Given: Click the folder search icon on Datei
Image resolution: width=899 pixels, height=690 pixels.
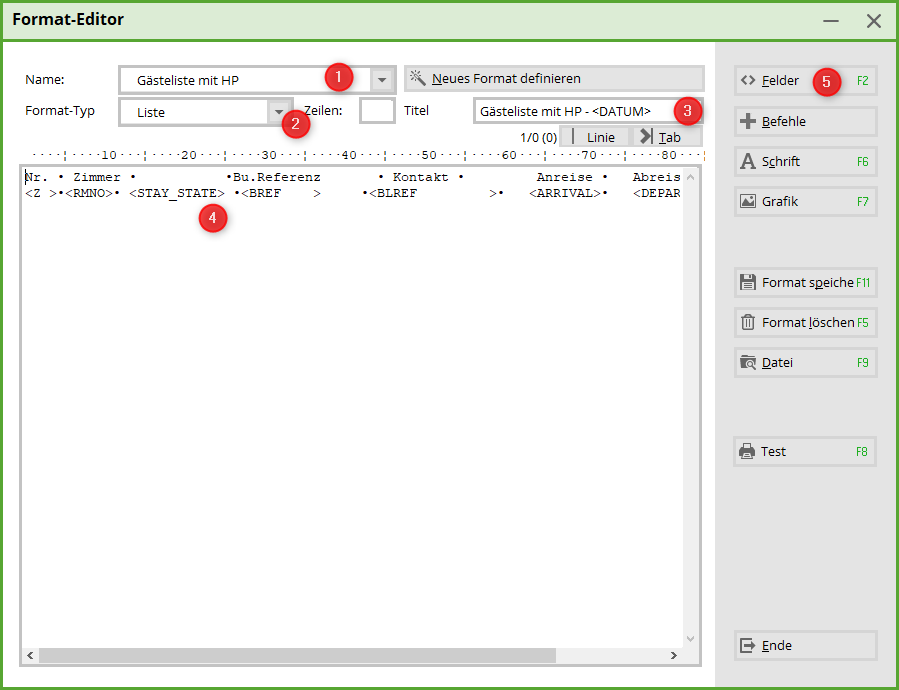Looking at the screenshot, I should click(x=748, y=362).
